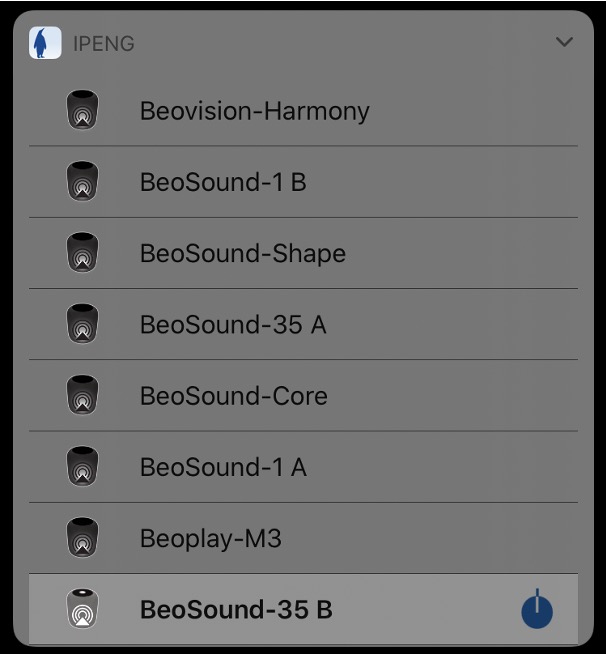The image size is (606, 654).
Task: Select the Beovision-Harmony player
Action: tap(254, 111)
